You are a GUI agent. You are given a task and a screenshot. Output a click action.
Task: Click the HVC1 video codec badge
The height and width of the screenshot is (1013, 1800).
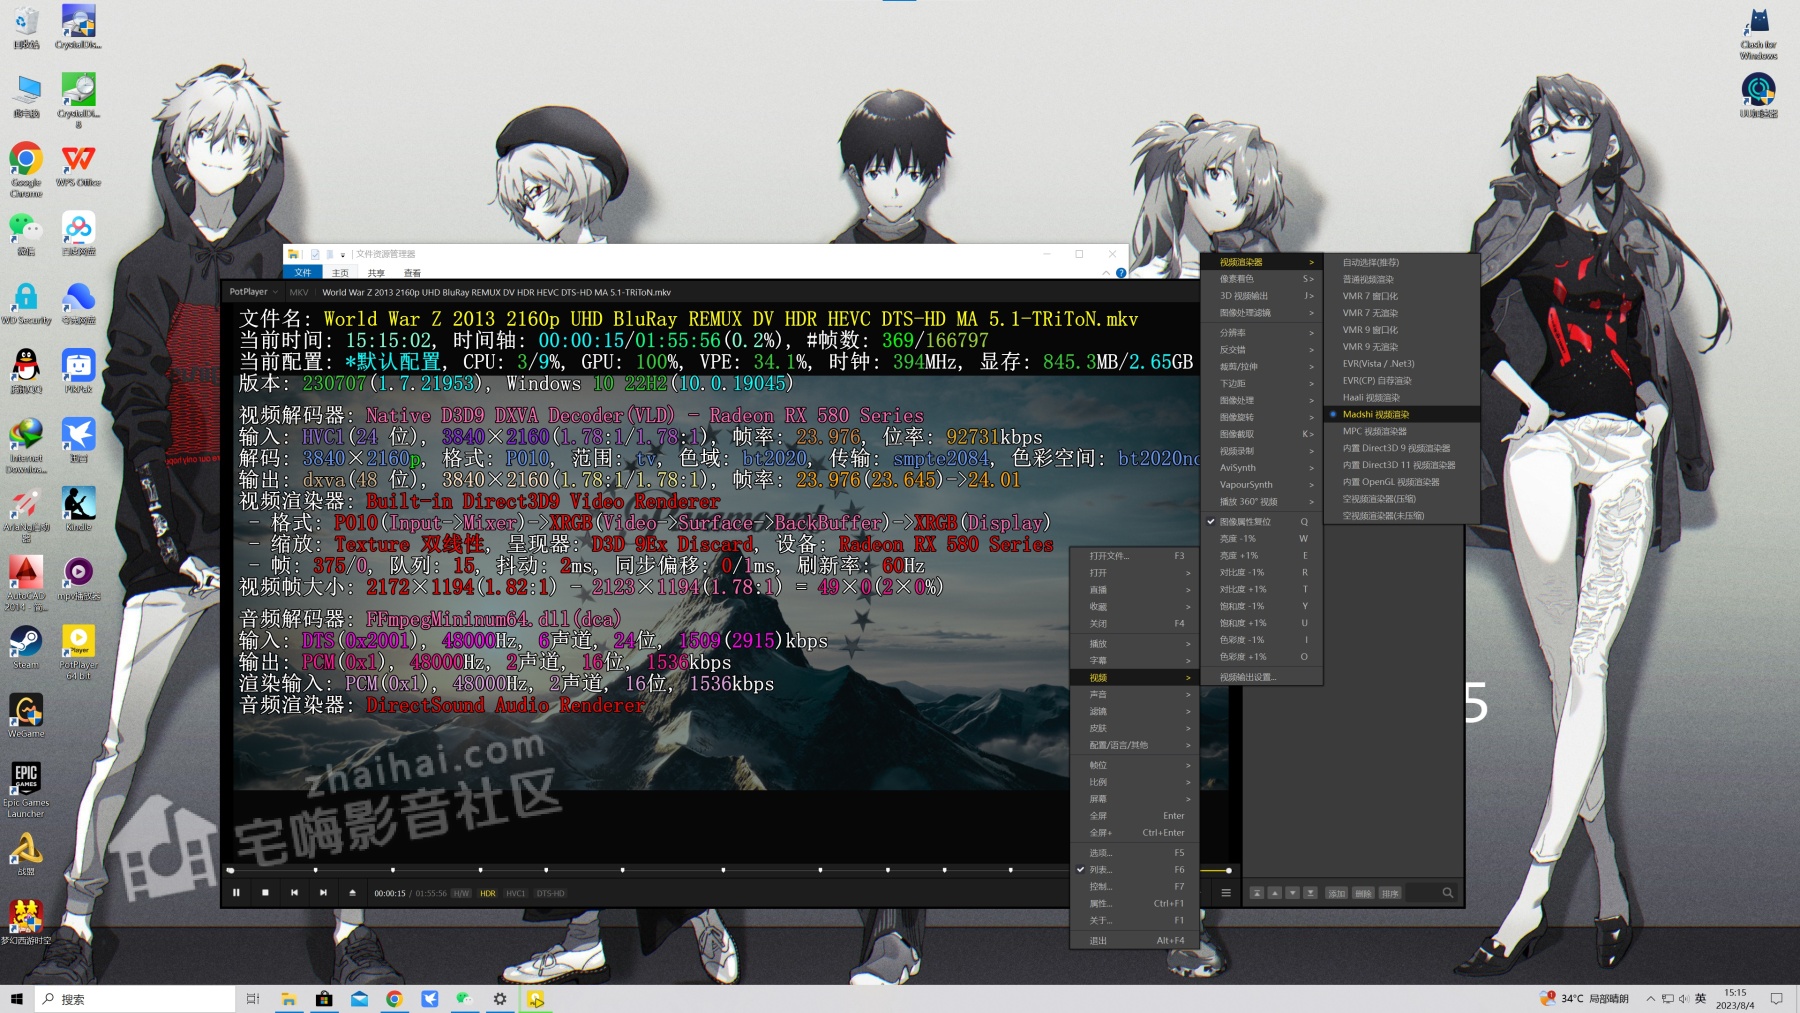tap(516, 894)
